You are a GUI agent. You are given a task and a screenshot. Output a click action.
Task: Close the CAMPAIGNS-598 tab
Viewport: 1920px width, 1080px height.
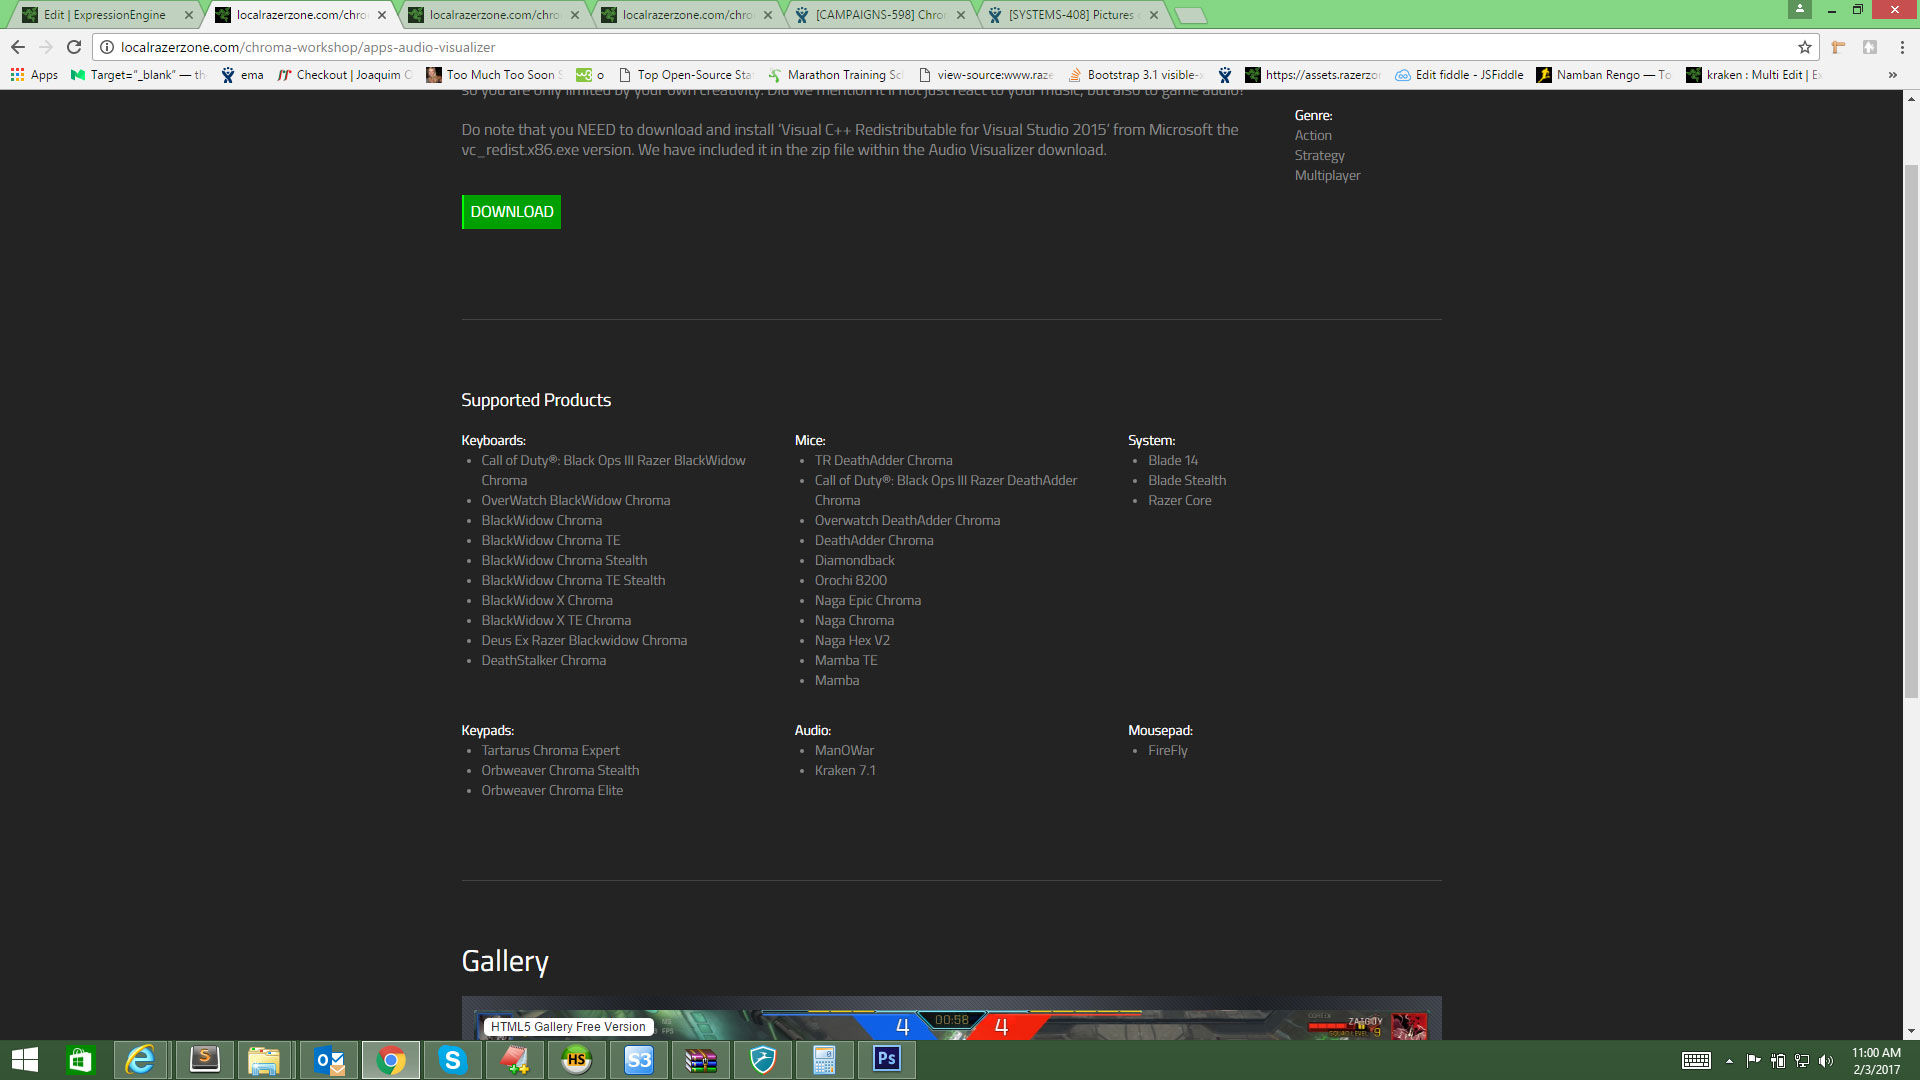click(961, 15)
